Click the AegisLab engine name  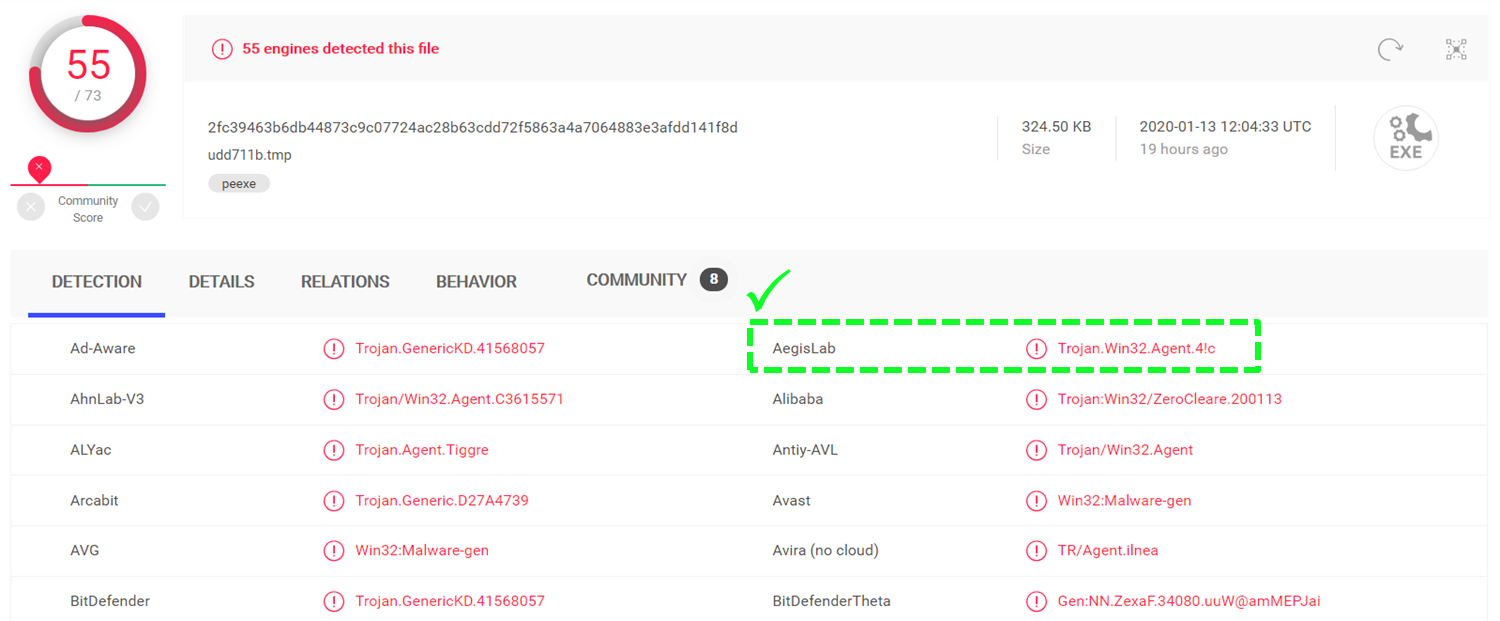804,349
